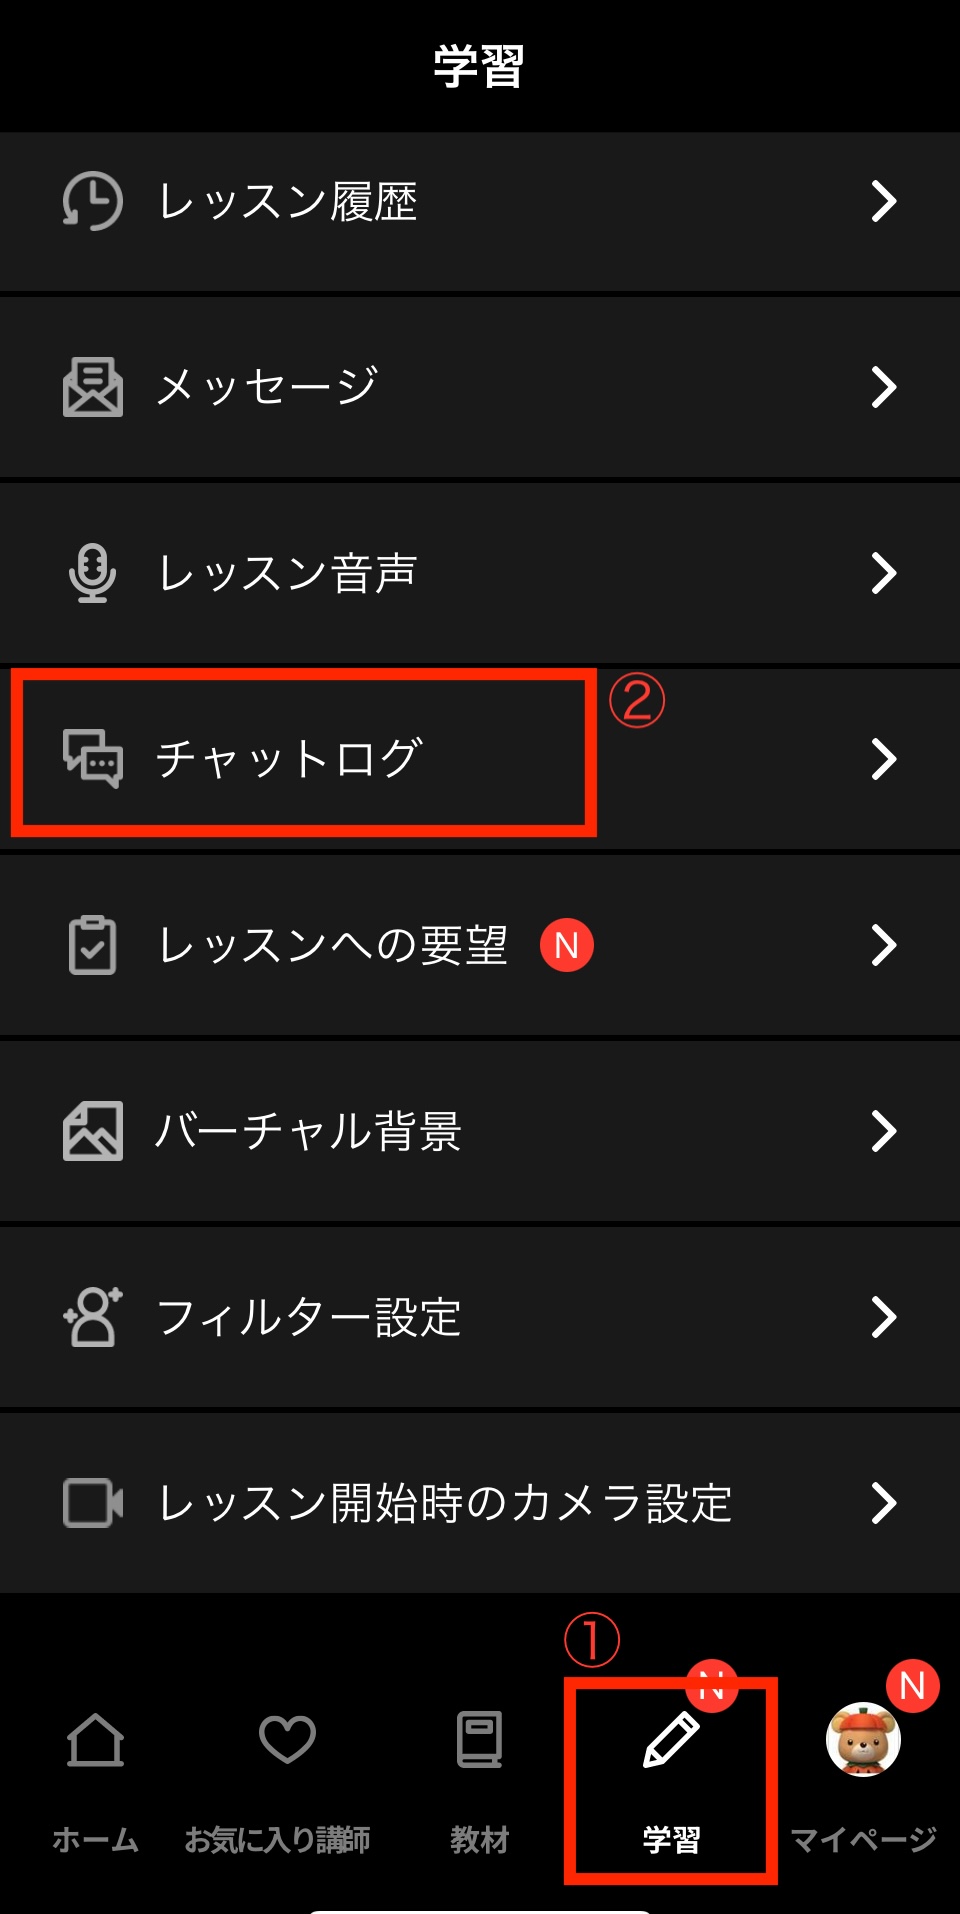Open マイページ via the bear avatar

tap(863, 1740)
